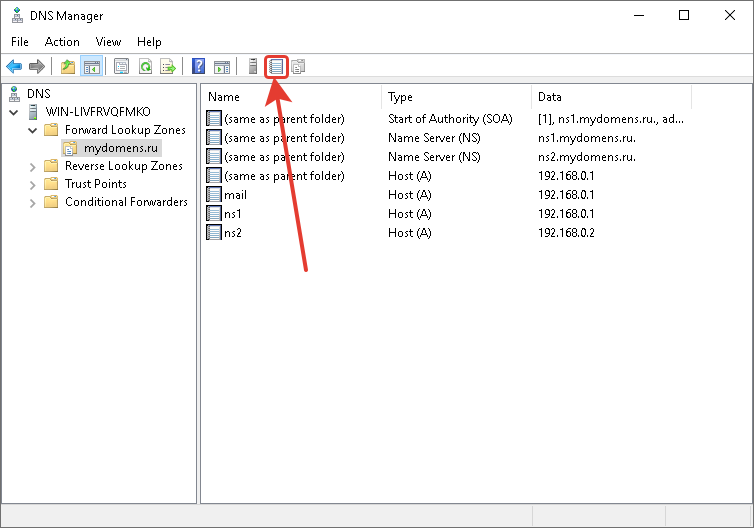This screenshot has width=754, height=528.
Task: Click the Export List toolbar icon
Action: click(x=168, y=66)
